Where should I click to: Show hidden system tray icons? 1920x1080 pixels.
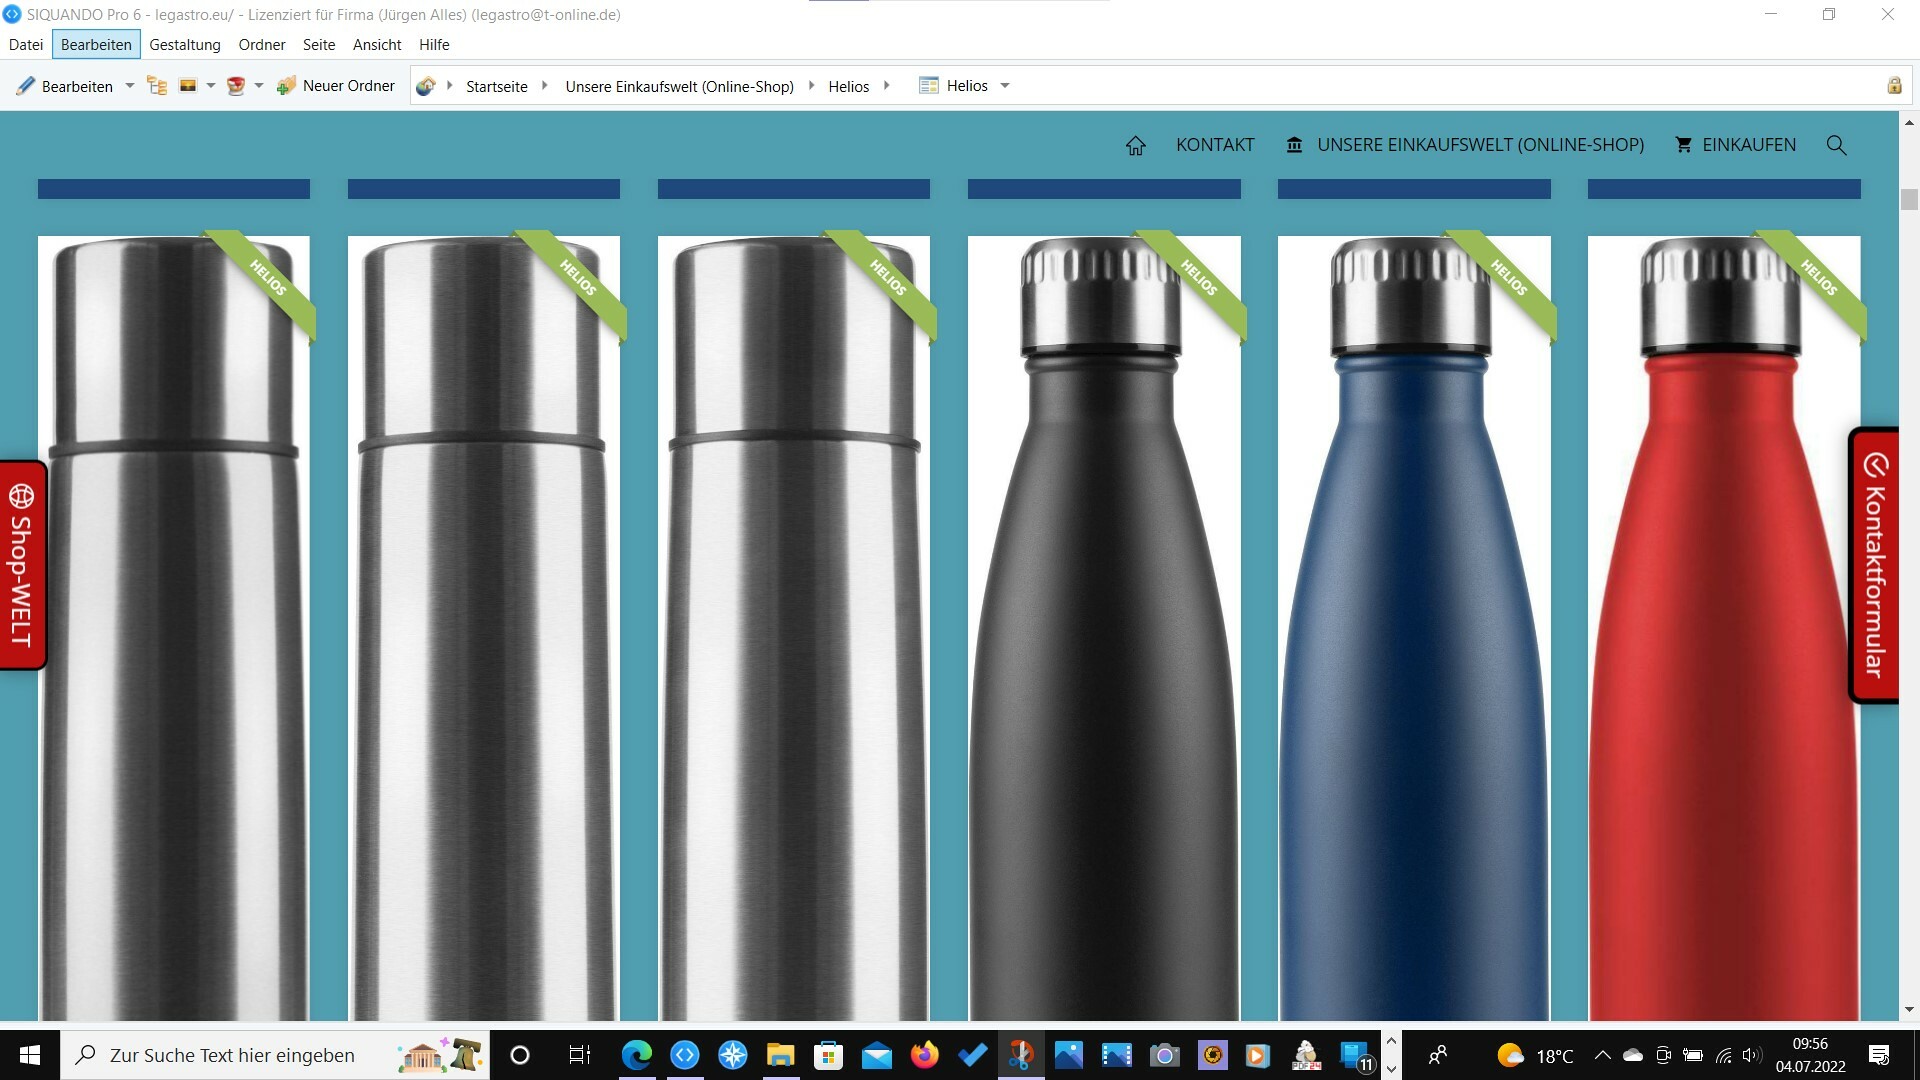tap(1603, 1055)
